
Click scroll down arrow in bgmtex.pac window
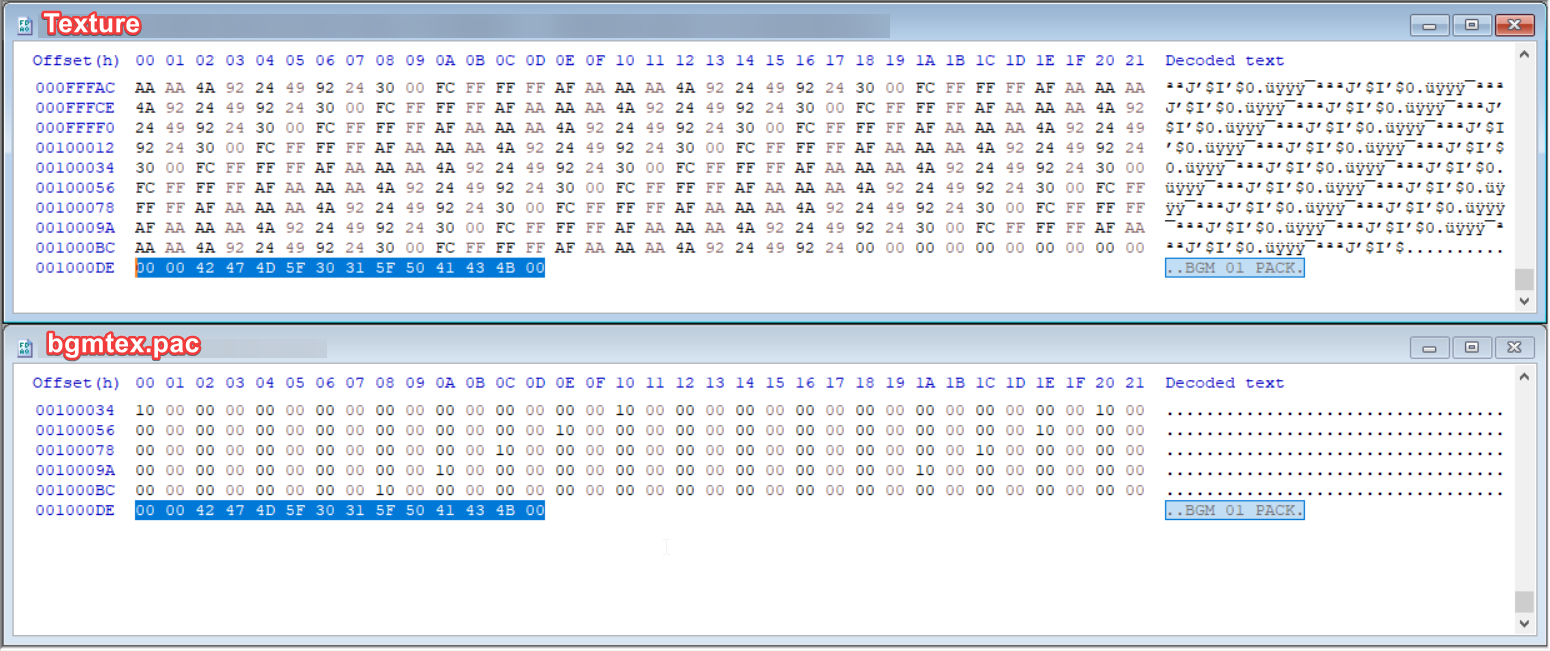click(x=1524, y=623)
